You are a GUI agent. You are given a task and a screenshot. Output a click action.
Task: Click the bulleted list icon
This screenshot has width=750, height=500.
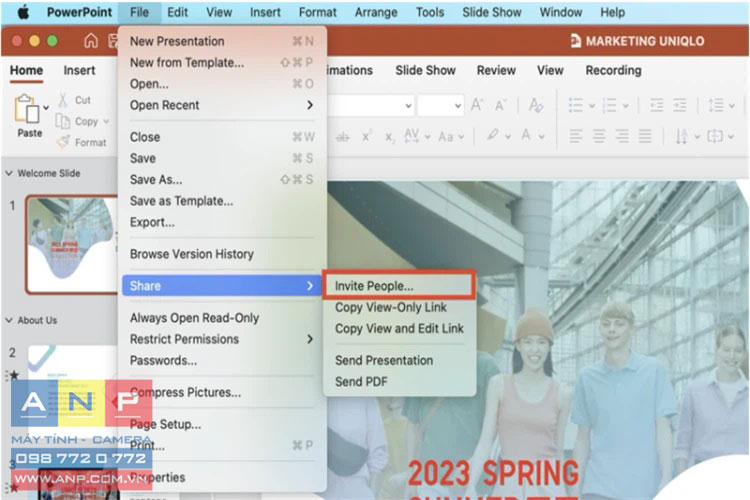(575, 105)
